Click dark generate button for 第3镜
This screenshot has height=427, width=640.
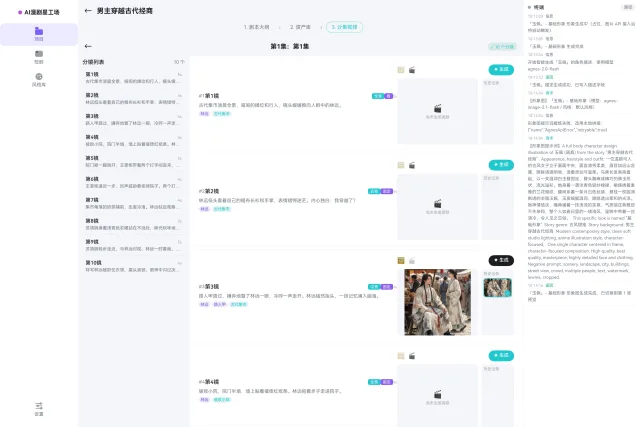pos(501,260)
